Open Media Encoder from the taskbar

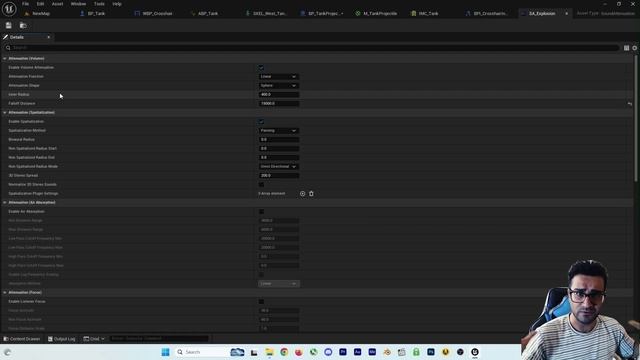tap(372, 352)
